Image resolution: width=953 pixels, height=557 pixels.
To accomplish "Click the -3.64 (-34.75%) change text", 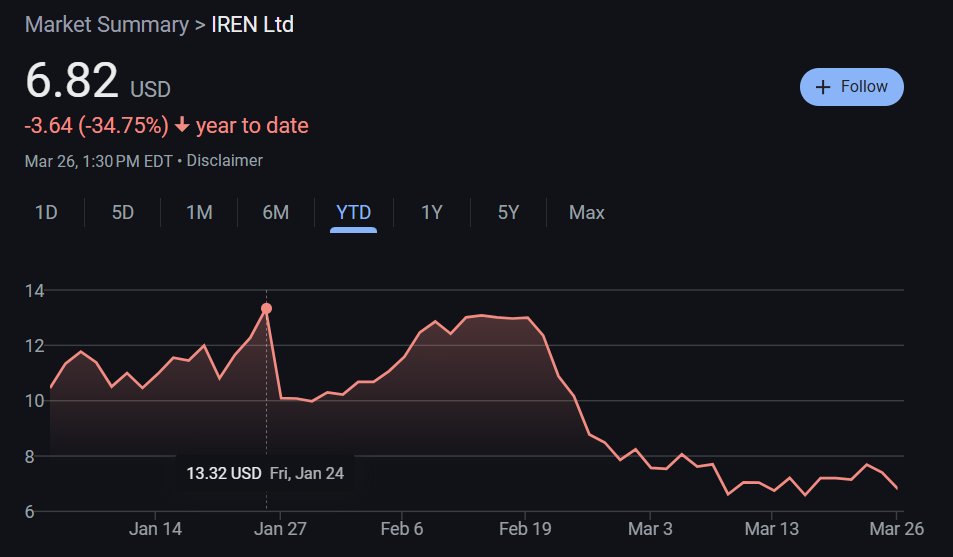I will (x=97, y=125).
